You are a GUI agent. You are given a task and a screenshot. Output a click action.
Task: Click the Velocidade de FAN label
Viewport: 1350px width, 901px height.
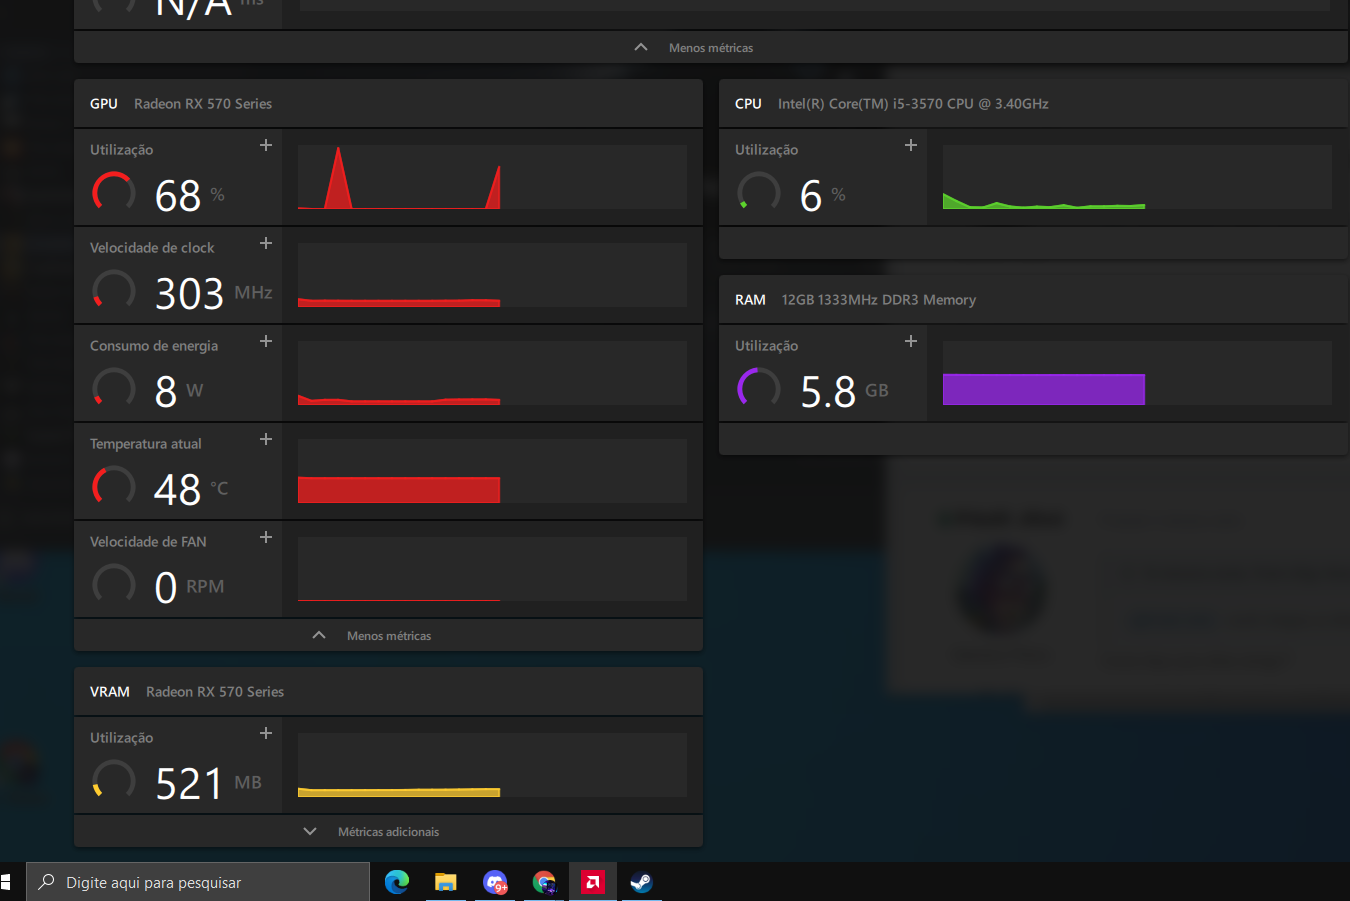148,542
